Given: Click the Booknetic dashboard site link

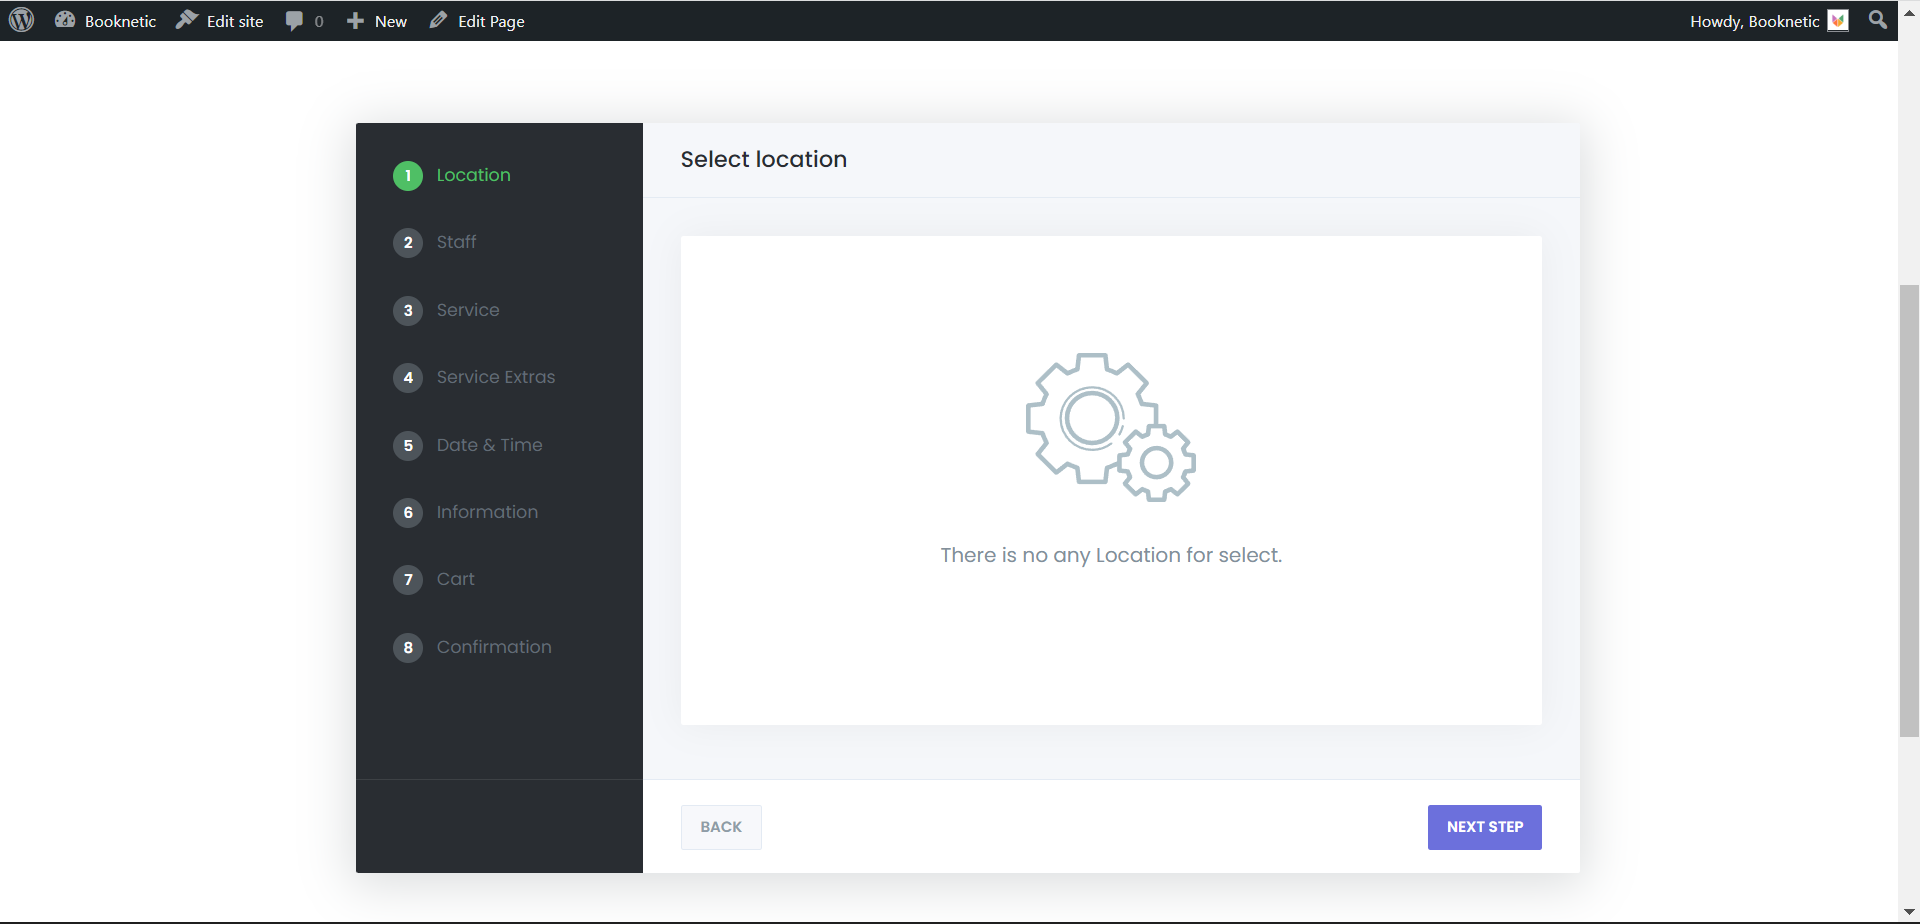Looking at the screenshot, I should 105,21.
